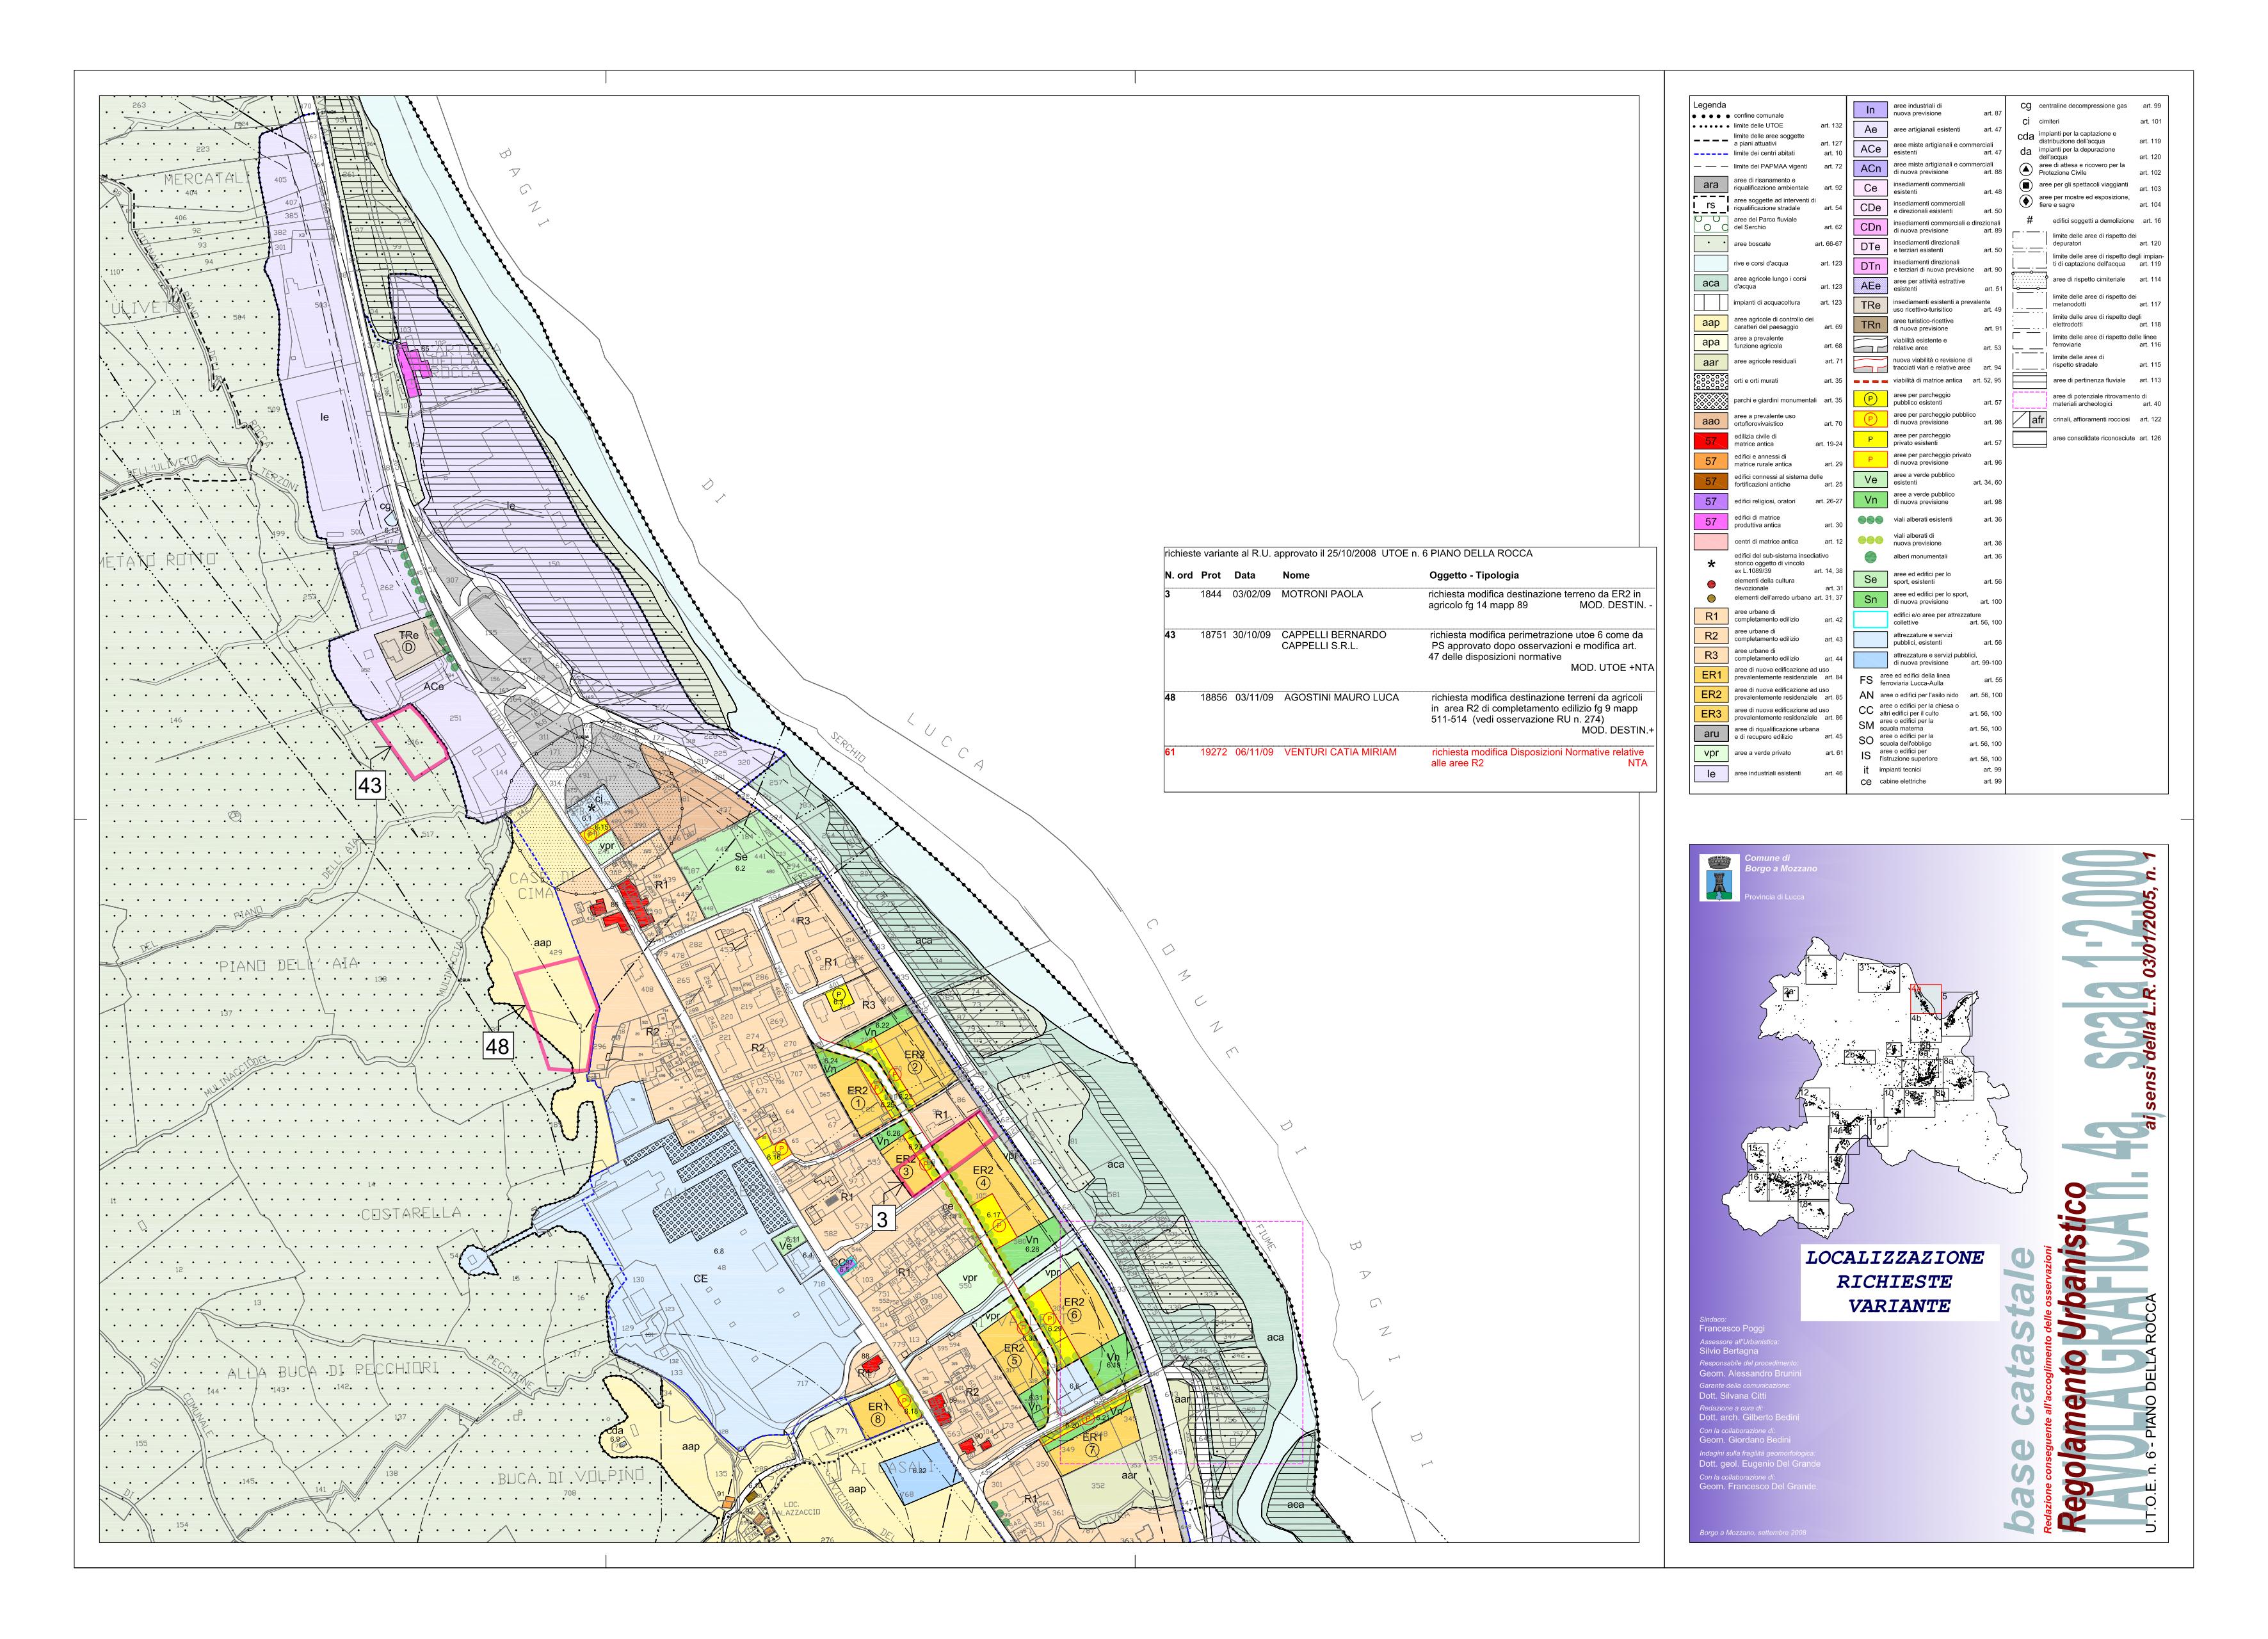Click the 'Ve' green legend swatch

tap(1870, 479)
